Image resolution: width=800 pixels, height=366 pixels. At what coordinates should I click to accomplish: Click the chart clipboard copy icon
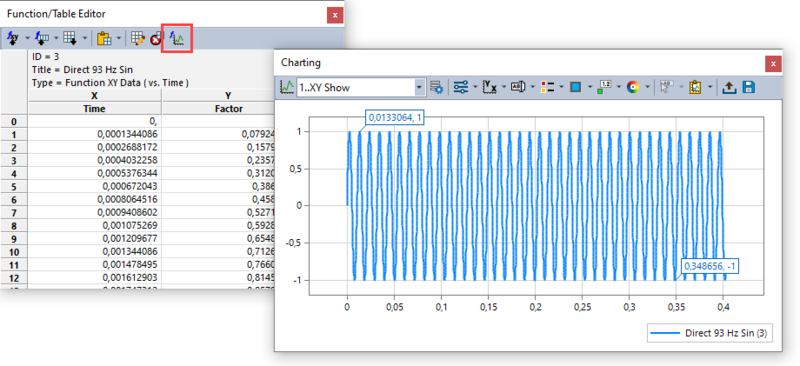(694, 87)
